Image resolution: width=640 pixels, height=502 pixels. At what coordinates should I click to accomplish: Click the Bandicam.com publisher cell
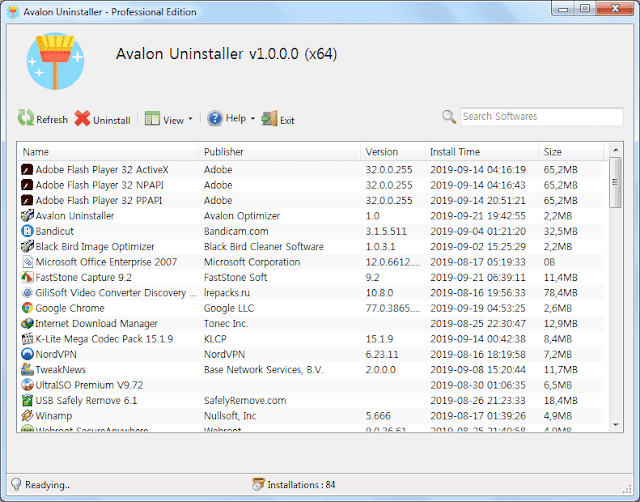point(236,231)
